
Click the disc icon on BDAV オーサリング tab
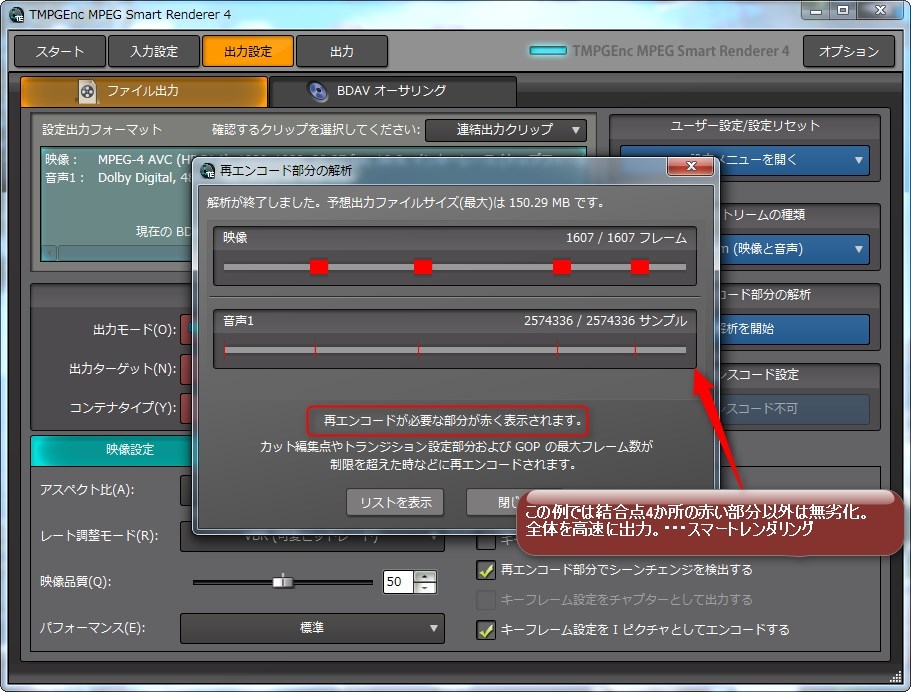(318, 92)
